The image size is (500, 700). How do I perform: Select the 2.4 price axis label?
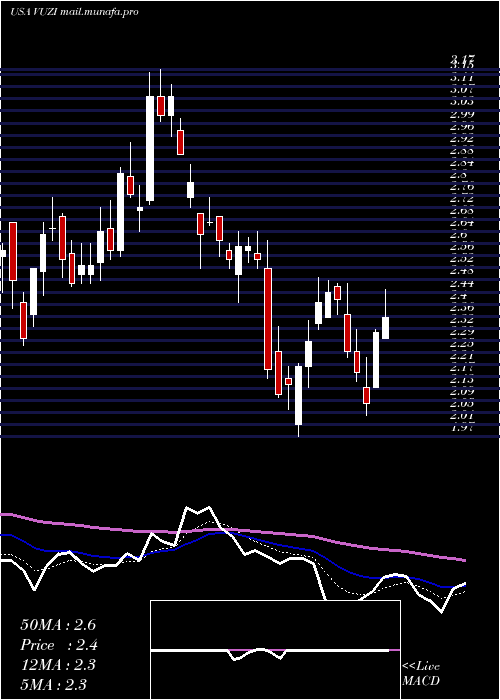click(459, 296)
